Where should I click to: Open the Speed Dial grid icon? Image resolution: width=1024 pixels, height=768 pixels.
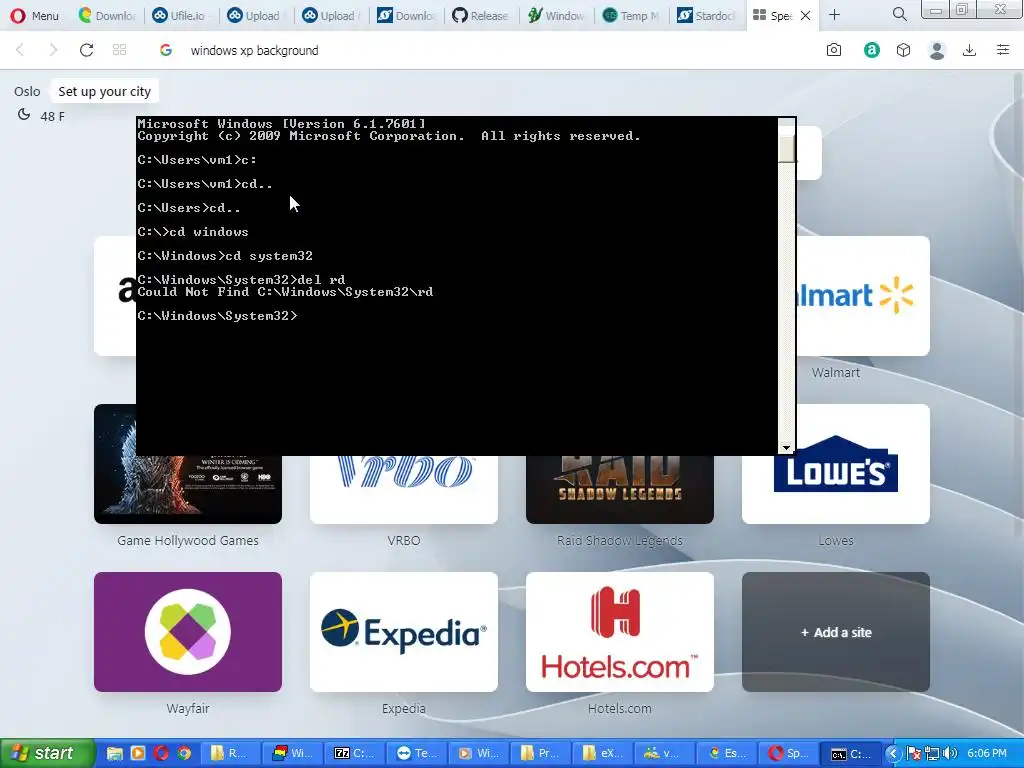(x=120, y=50)
